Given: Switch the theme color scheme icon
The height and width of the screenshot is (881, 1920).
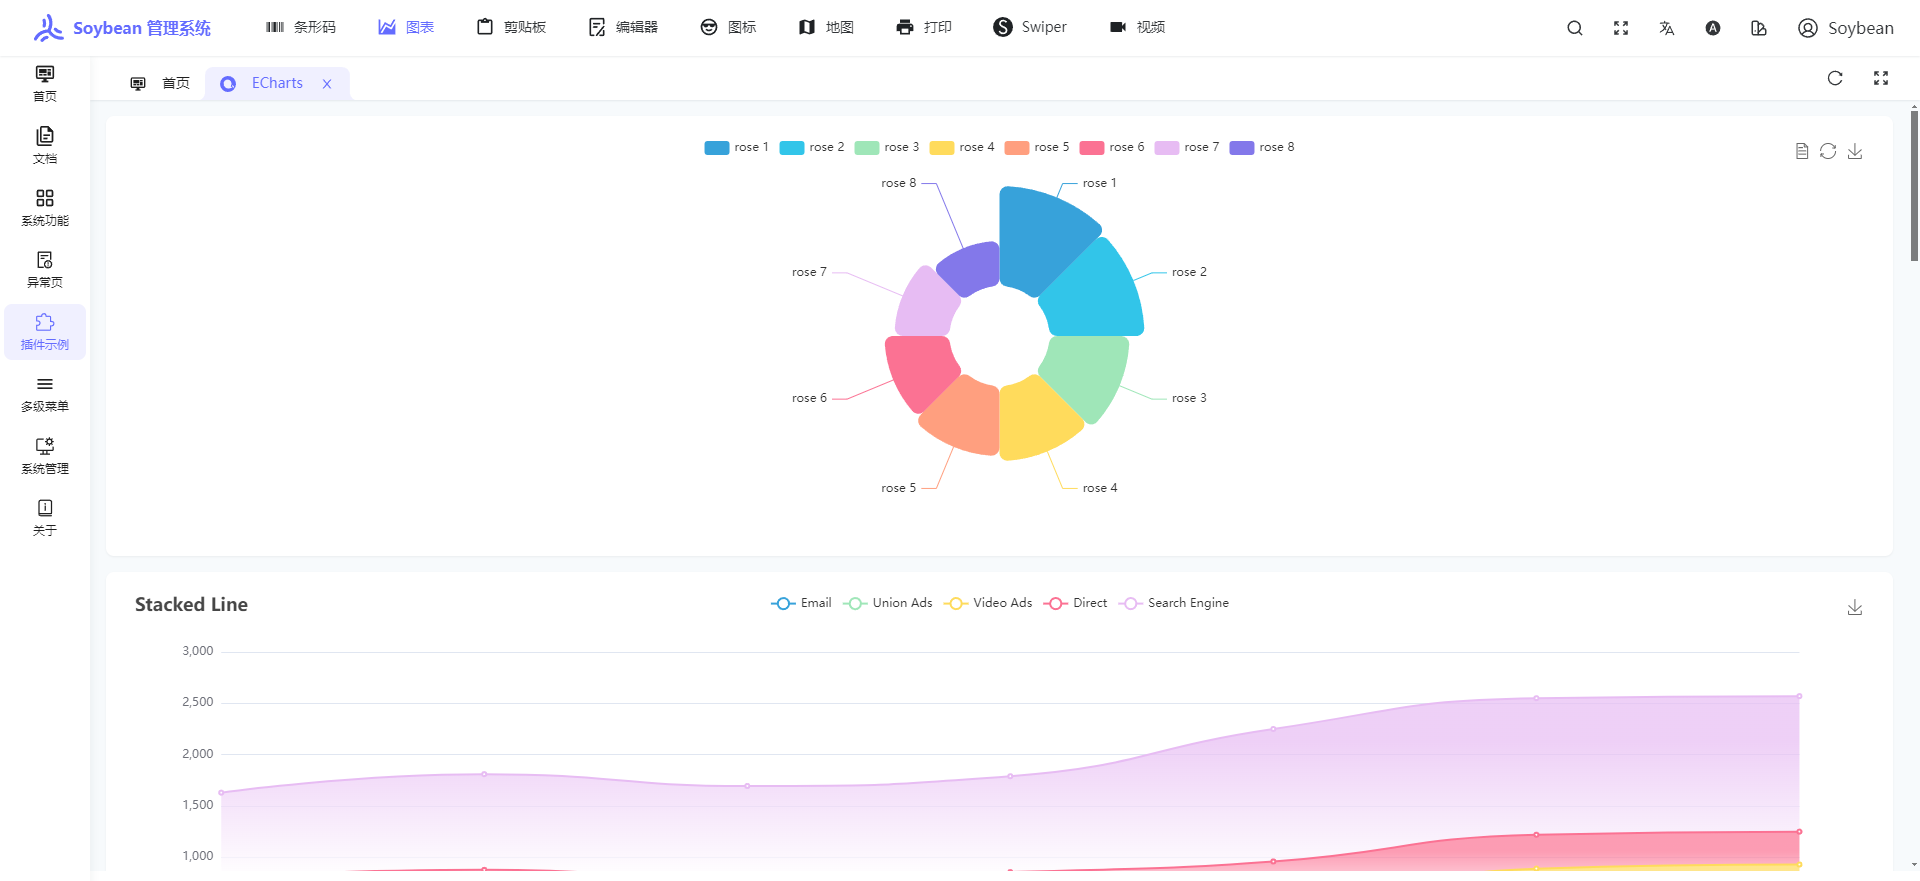Looking at the screenshot, I should 1713,28.
